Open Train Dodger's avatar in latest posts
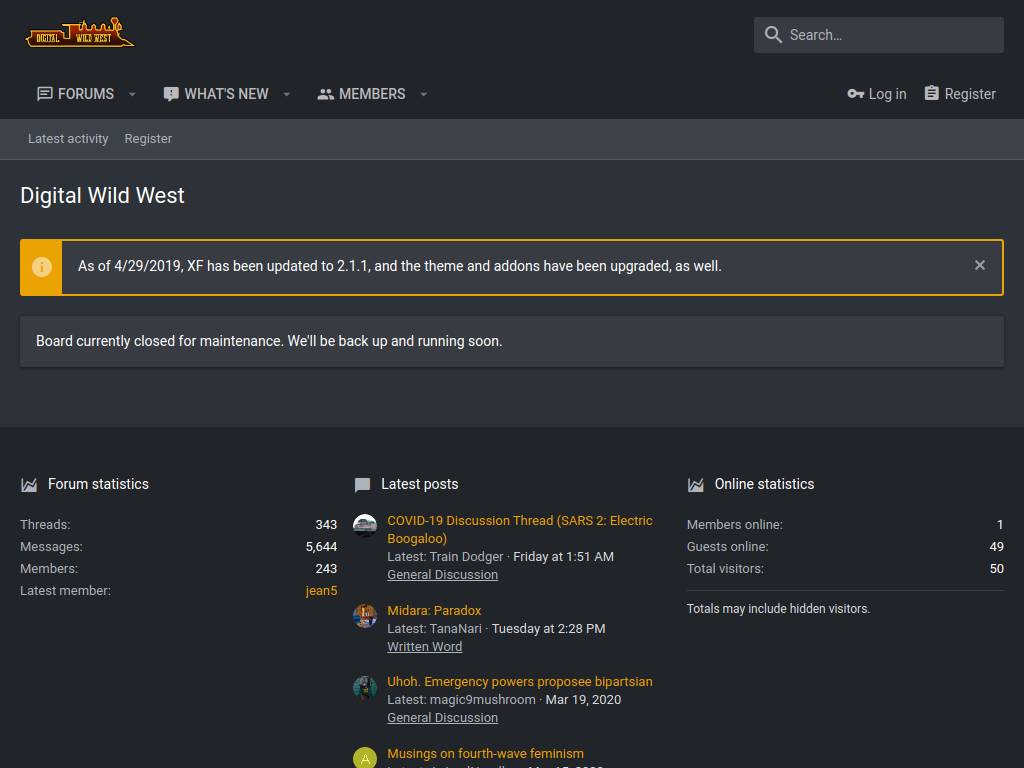 click(365, 526)
